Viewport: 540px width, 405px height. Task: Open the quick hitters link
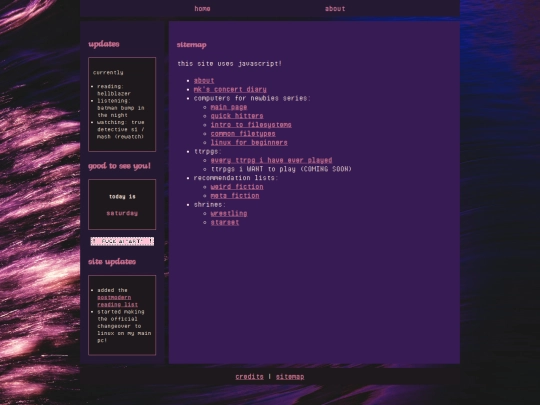[x=237, y=116]
